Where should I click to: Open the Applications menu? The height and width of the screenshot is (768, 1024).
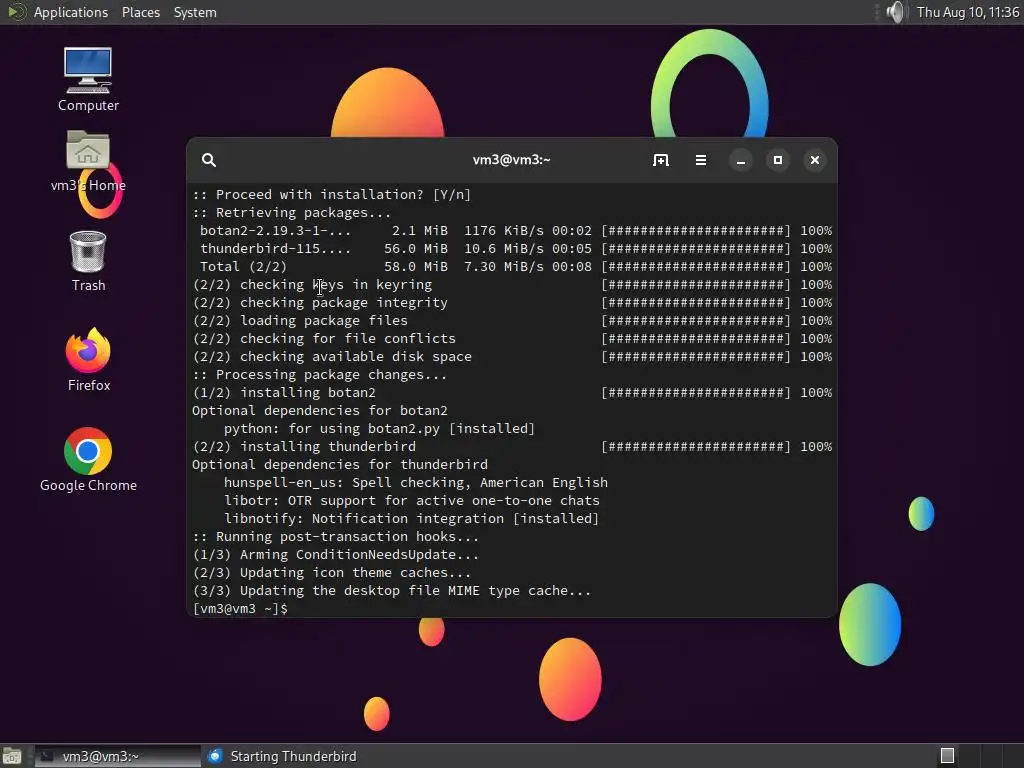pos(71,12)
